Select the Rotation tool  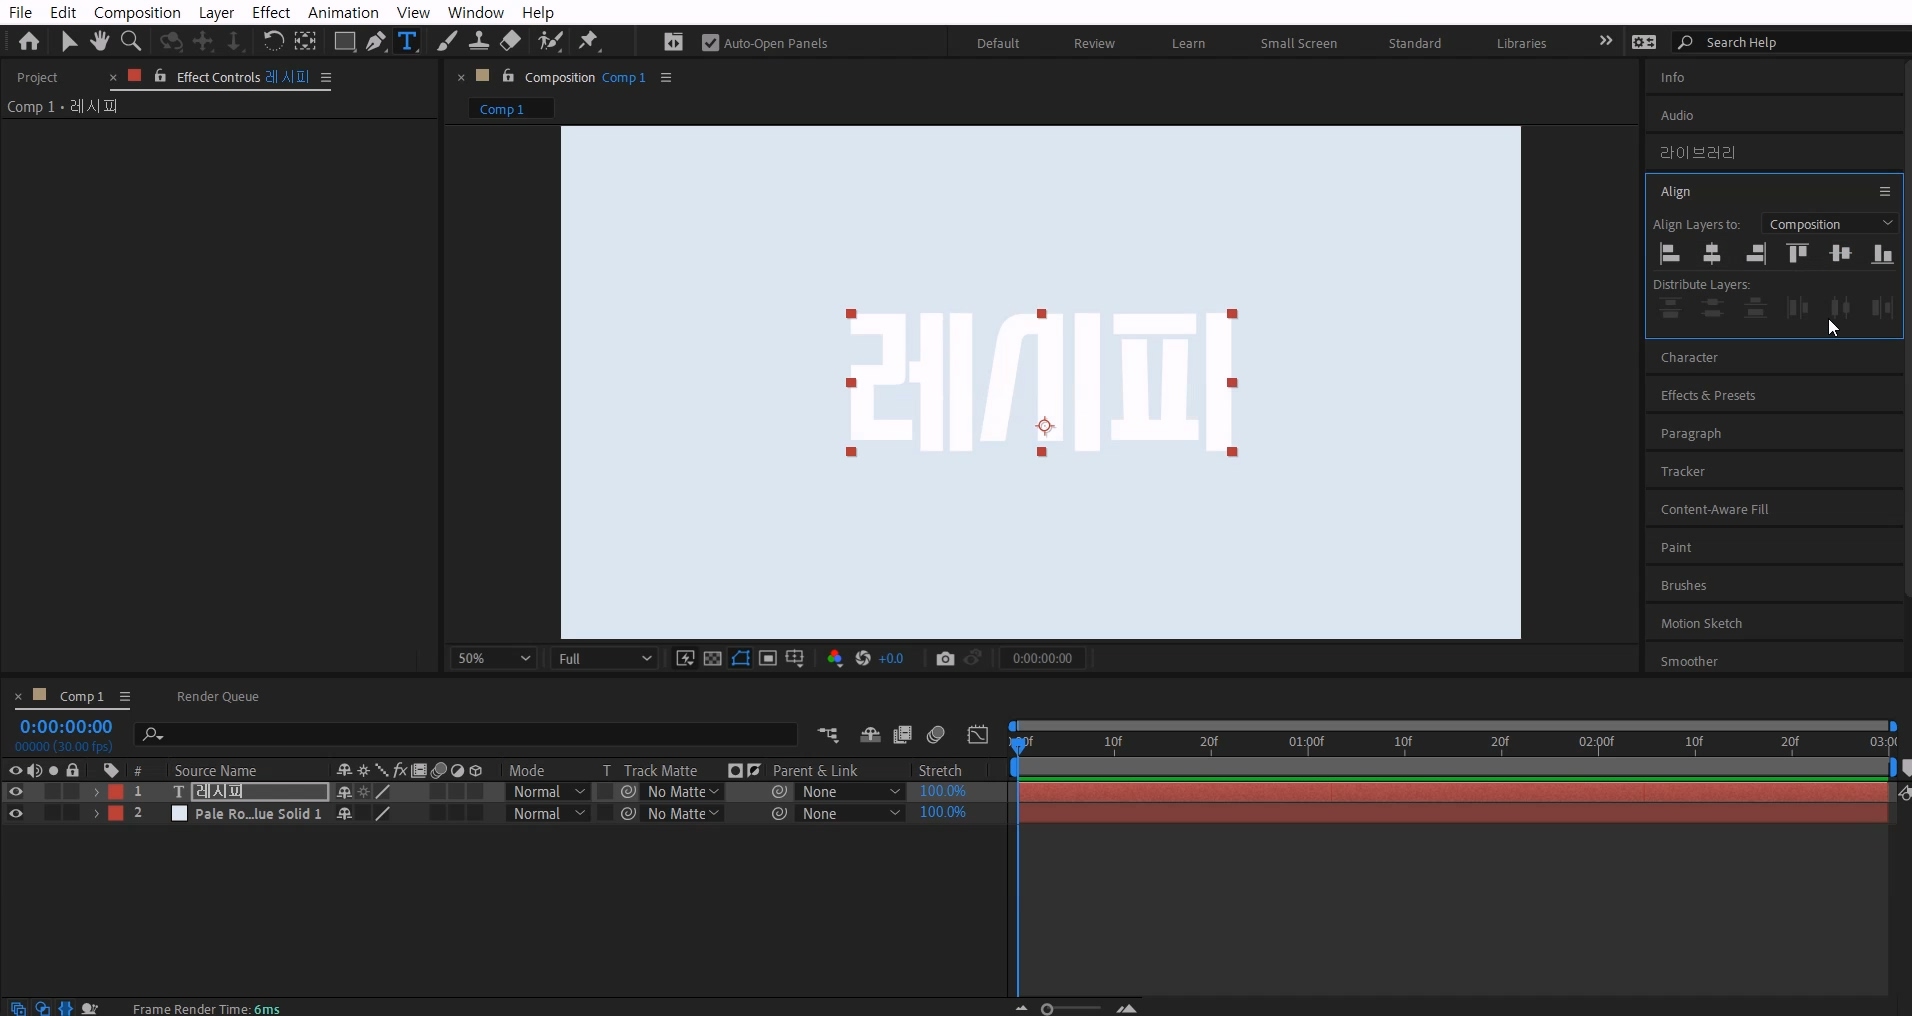[273, 42]
